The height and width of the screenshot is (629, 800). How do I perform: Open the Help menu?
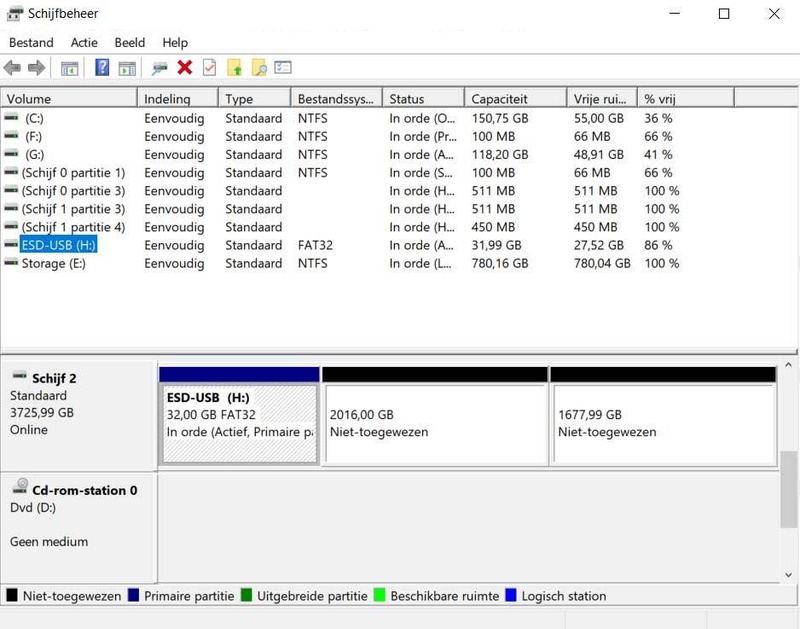[175, 43]
